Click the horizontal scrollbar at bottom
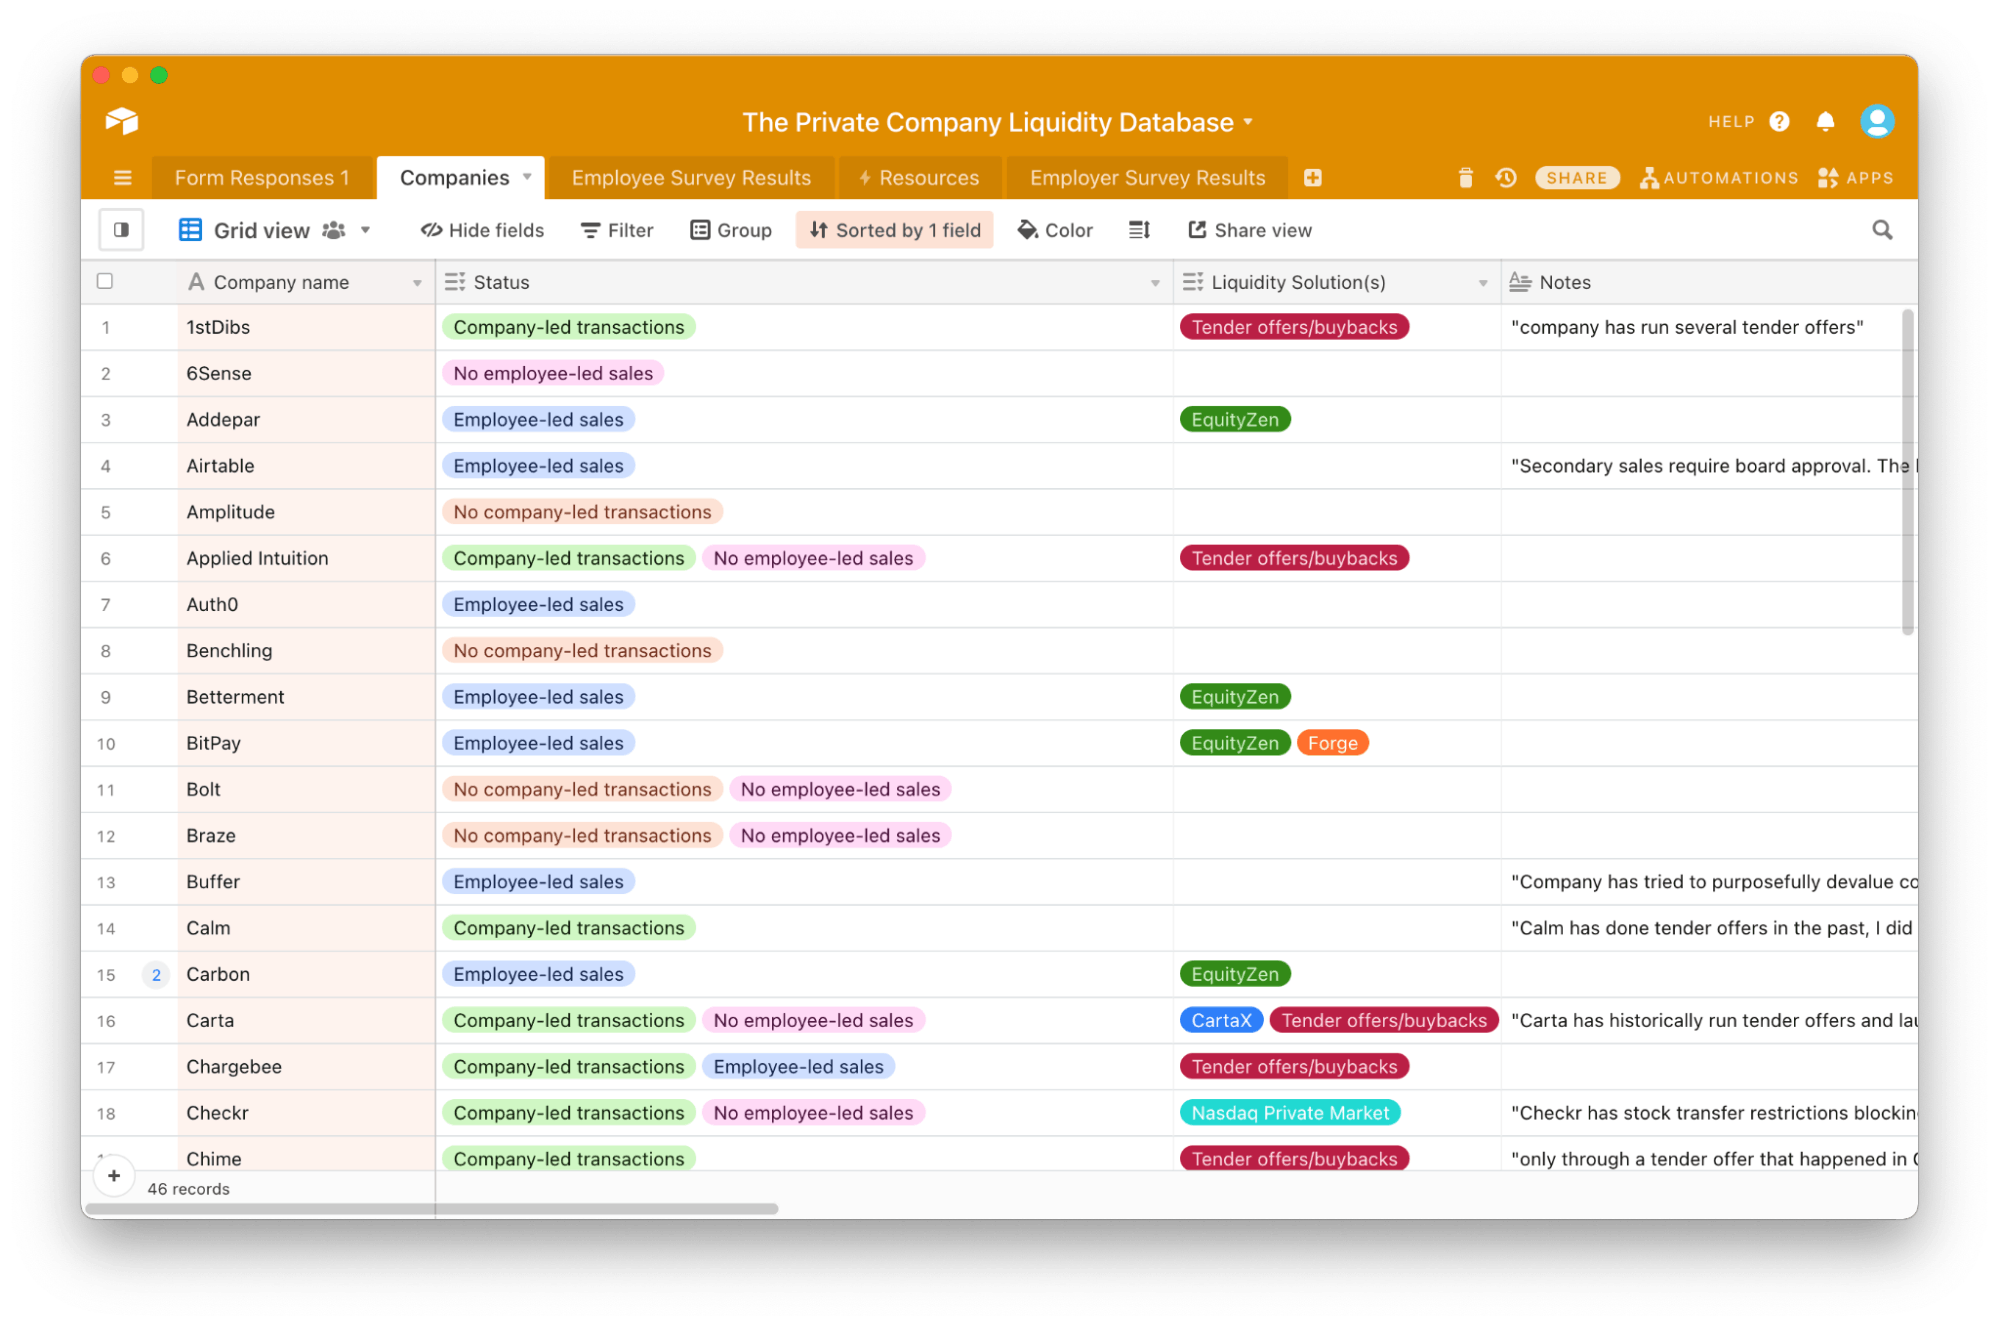 (x=430, y=1209)
